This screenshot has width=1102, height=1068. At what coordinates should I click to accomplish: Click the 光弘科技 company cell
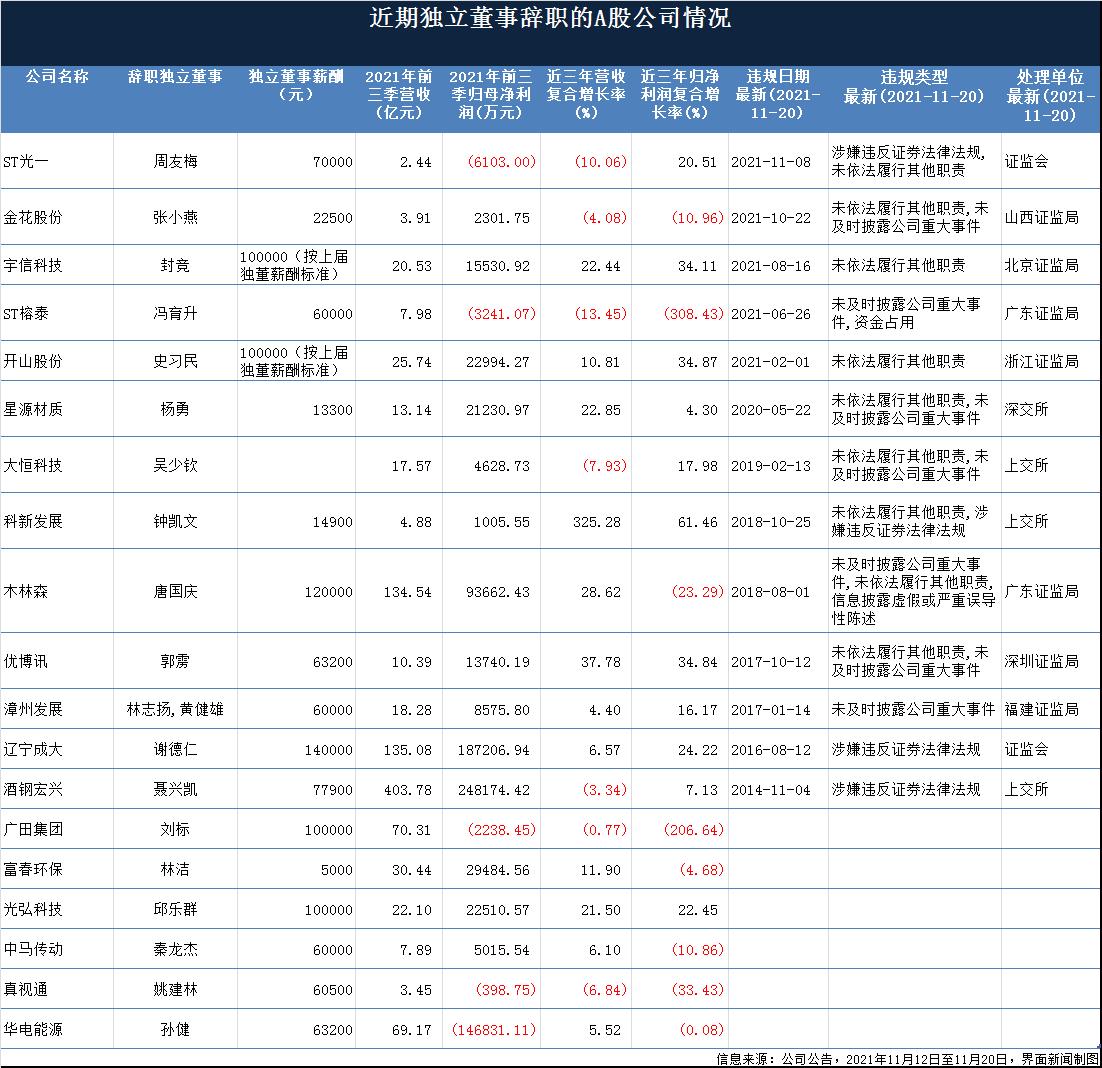33,909
